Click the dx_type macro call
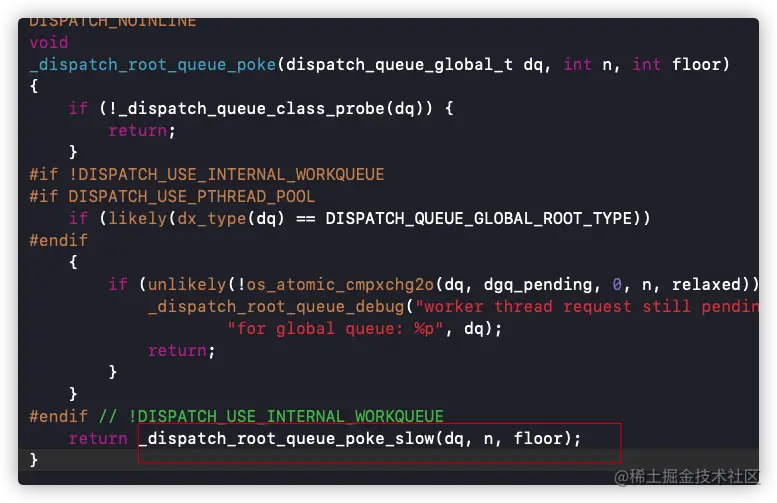Viewport: 777px width, 503px height. [x=212, y=219]
